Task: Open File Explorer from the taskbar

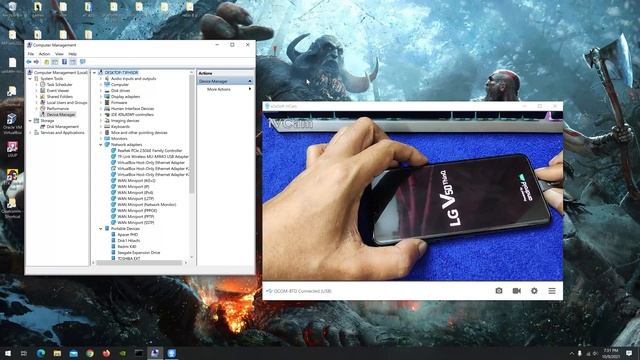Action: [57, 353]
